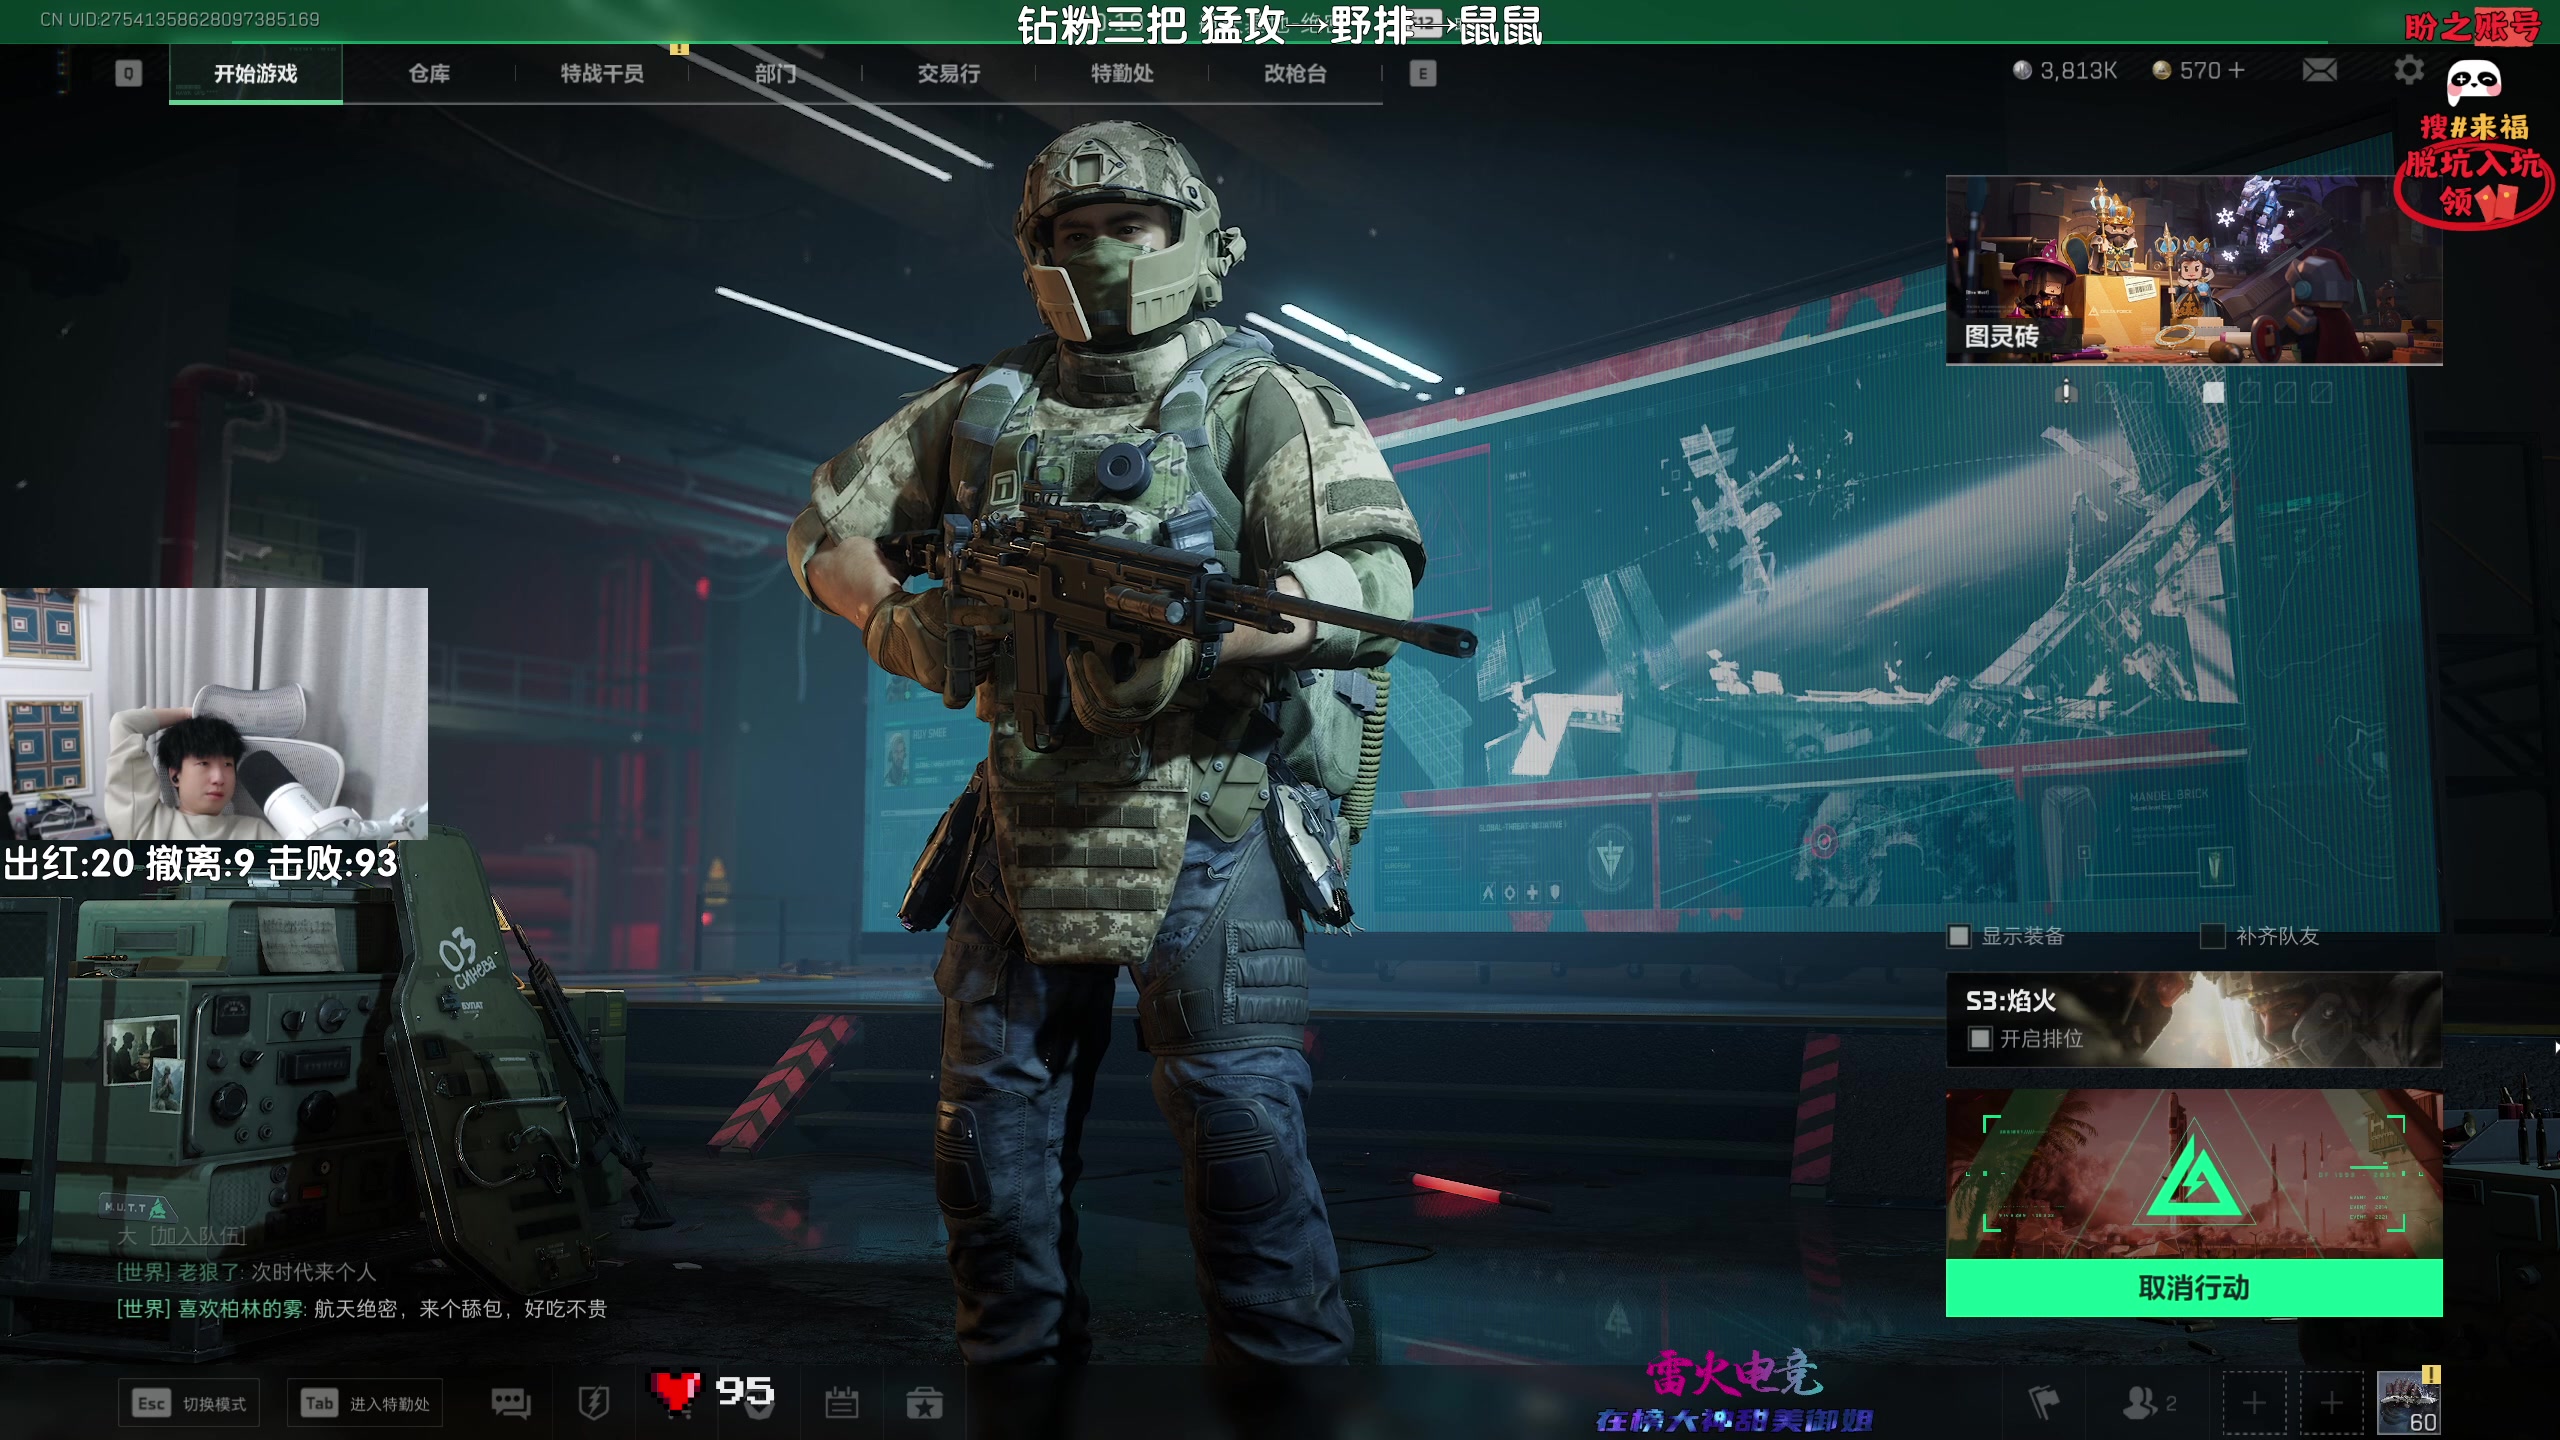
Task: Click the 3,813K currency balance
Action: (2065, 70)
